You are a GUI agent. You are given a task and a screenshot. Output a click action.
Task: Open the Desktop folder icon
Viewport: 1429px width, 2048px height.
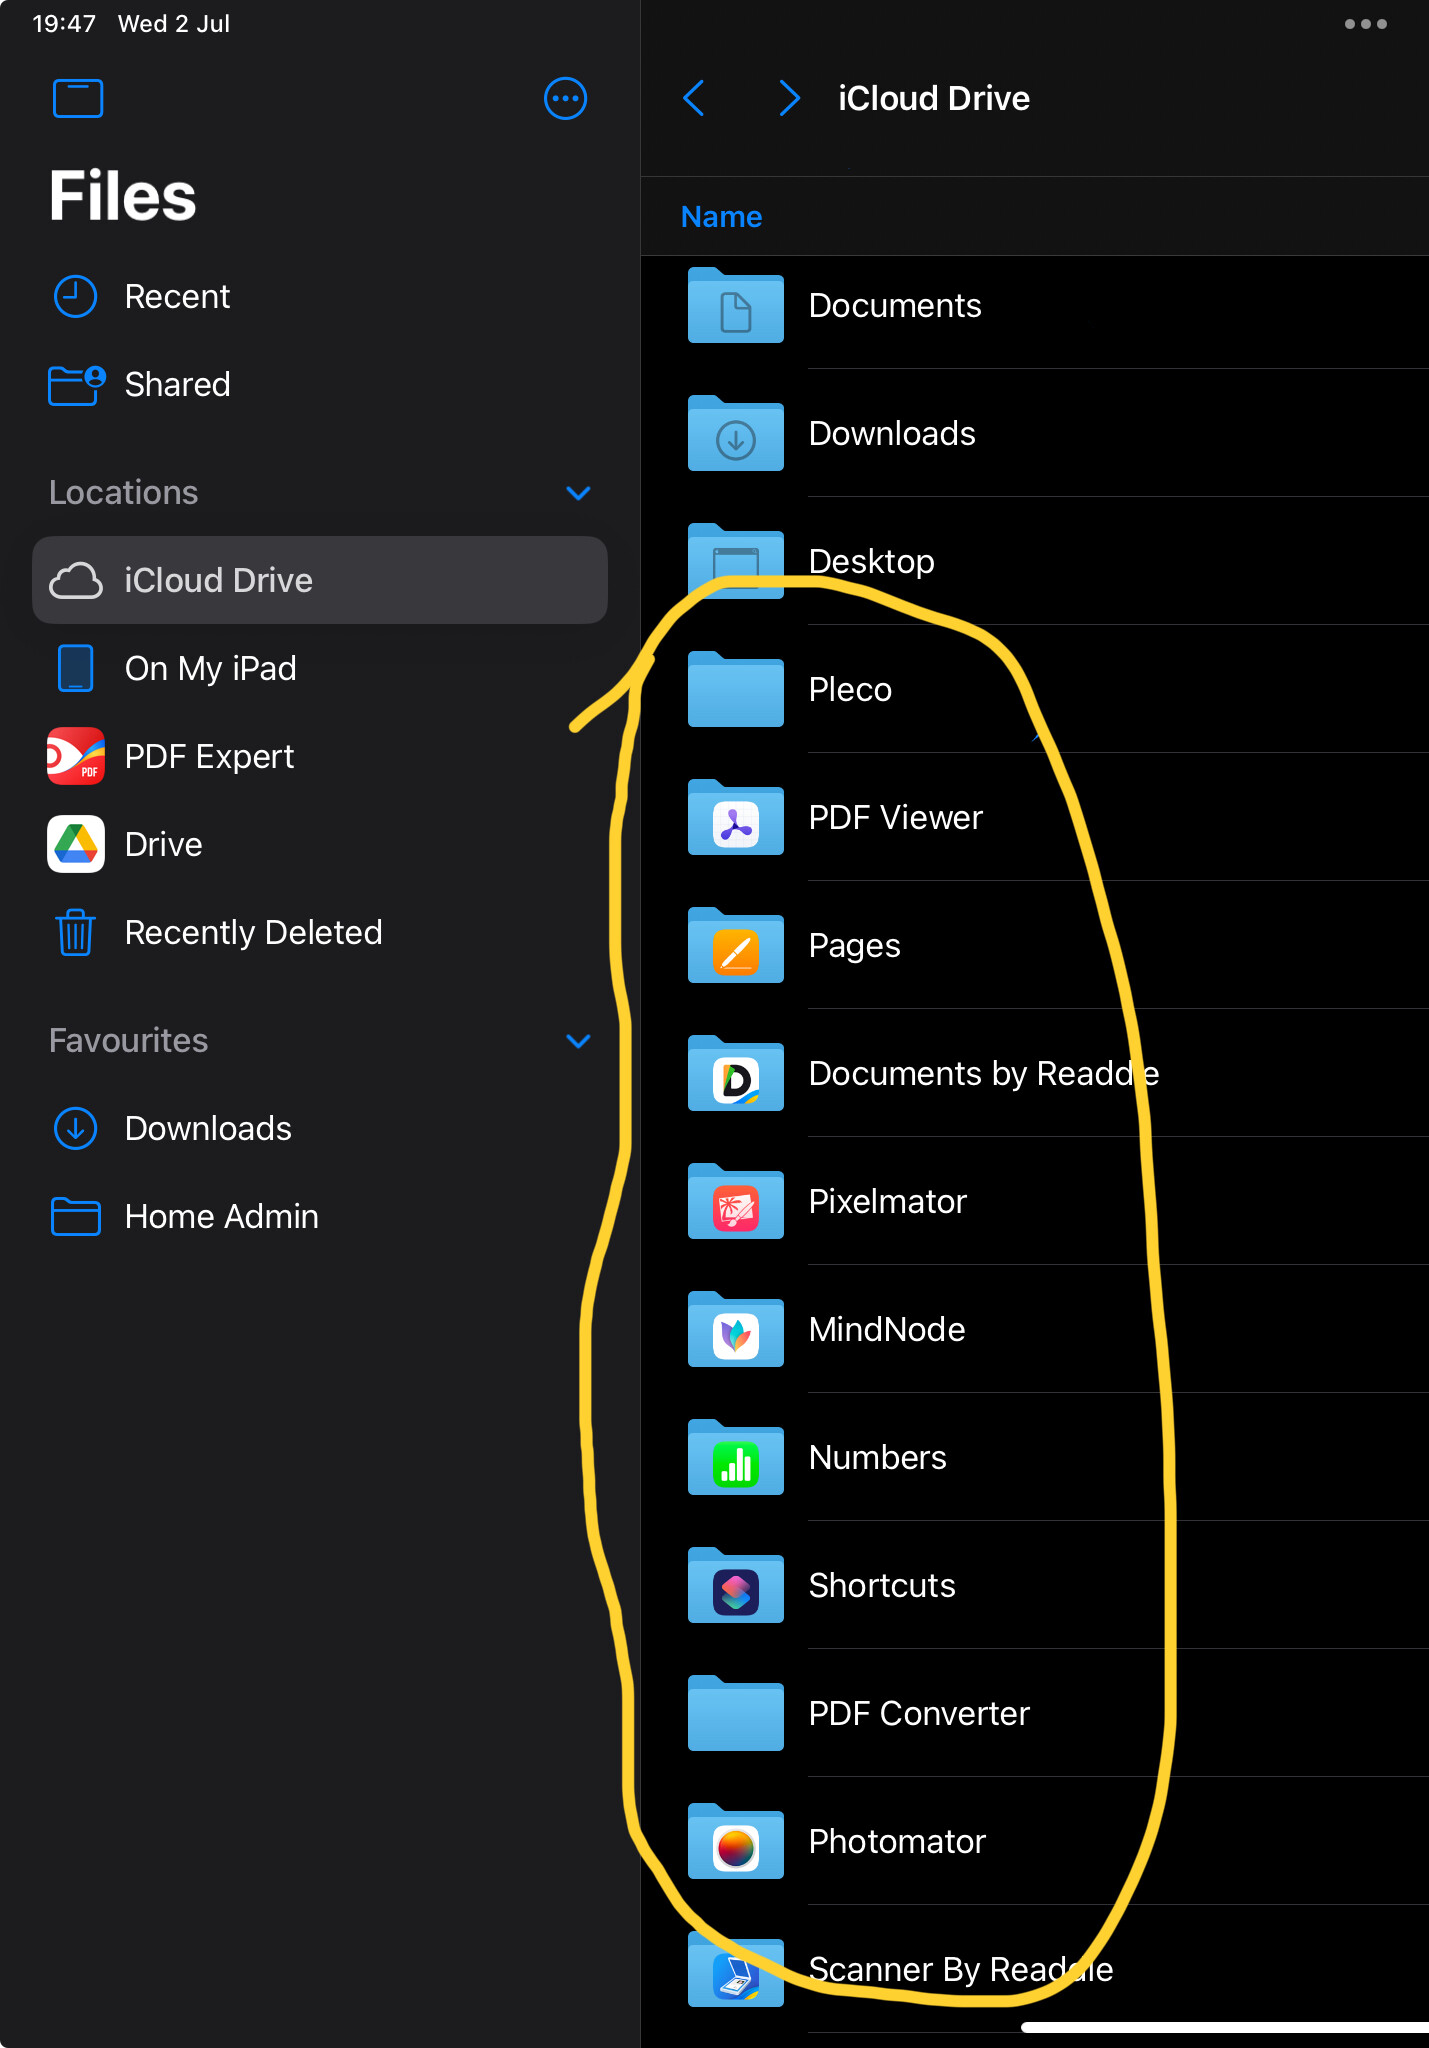tap(736, 562)
